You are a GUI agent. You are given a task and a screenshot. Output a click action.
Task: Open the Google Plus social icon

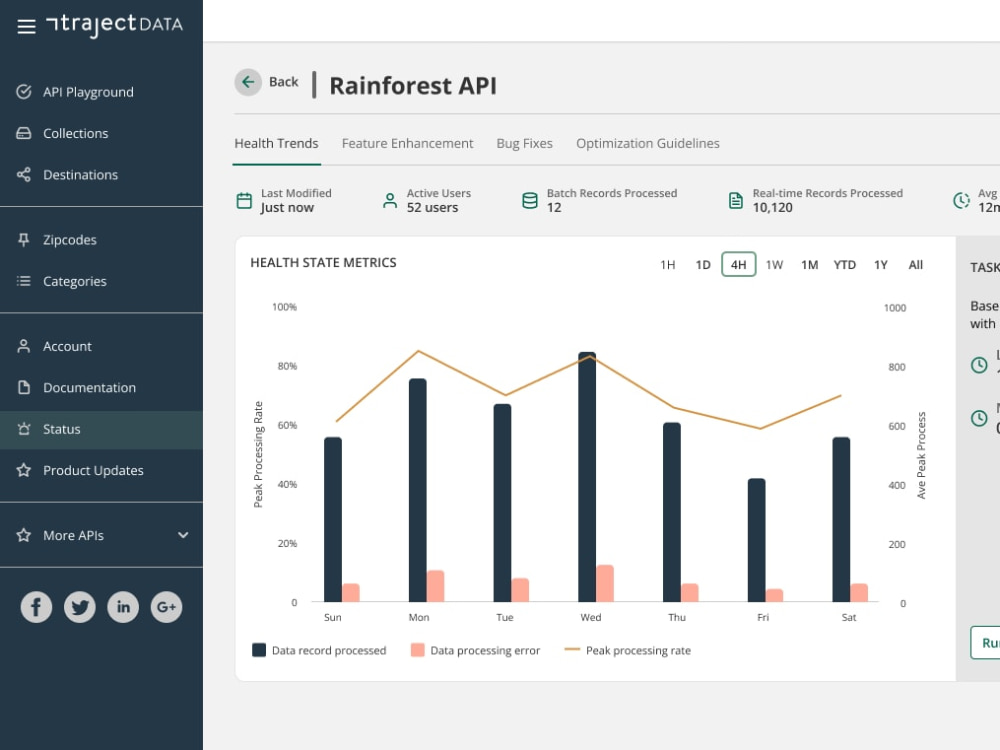point(166,607)
